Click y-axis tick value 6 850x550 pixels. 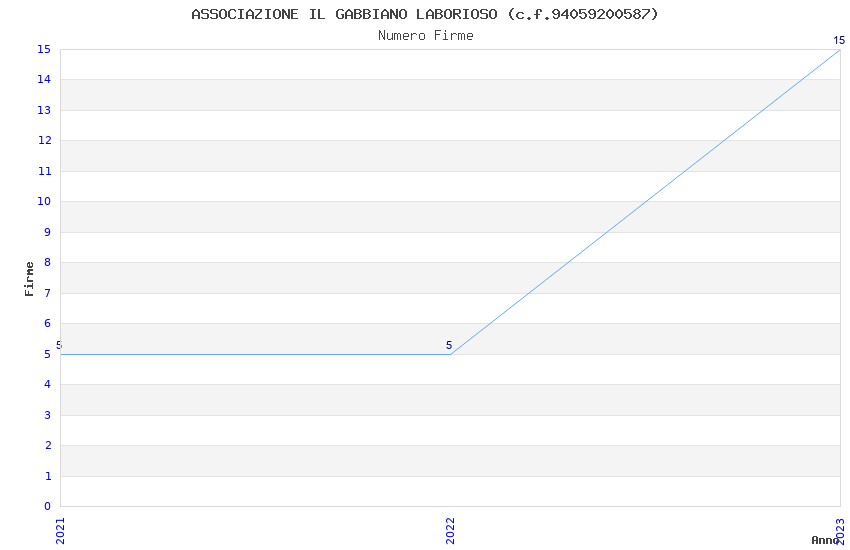(47, 323)
